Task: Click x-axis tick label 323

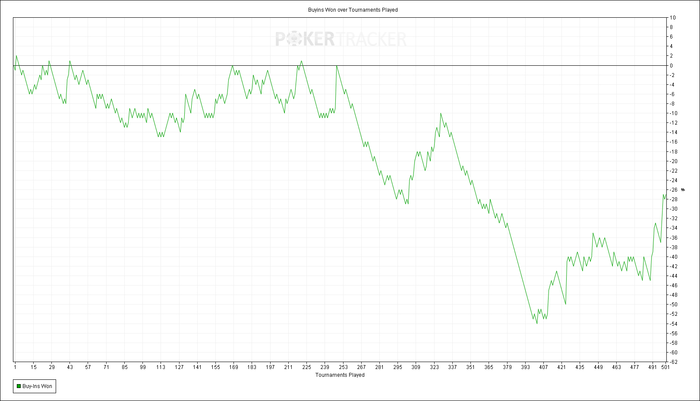Action: tap(434, 367)
